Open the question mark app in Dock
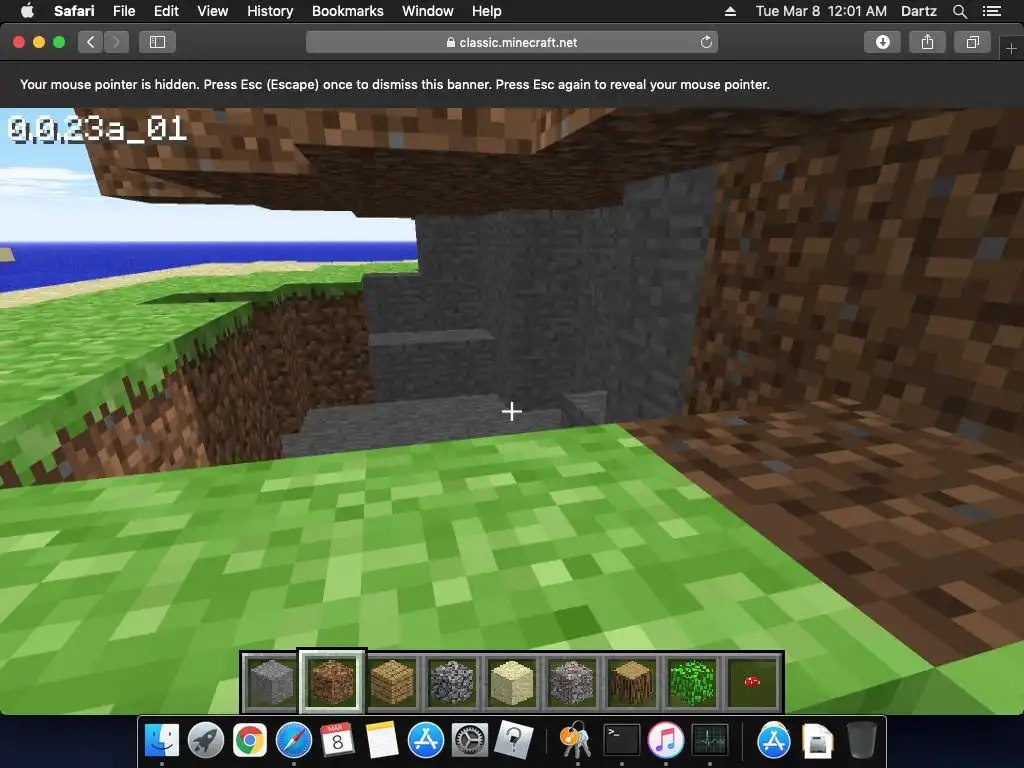Viewport: 1024px width, 768px height. pyautogui.click(x=514, y=741)
